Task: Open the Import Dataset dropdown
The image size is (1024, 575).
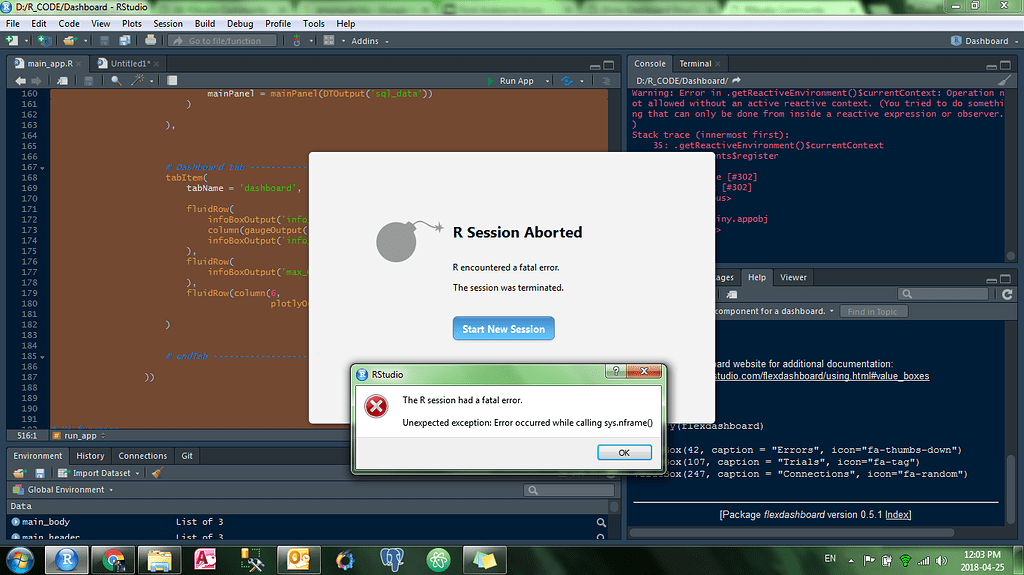Action: pyautogui.click(x=99, y=473)
